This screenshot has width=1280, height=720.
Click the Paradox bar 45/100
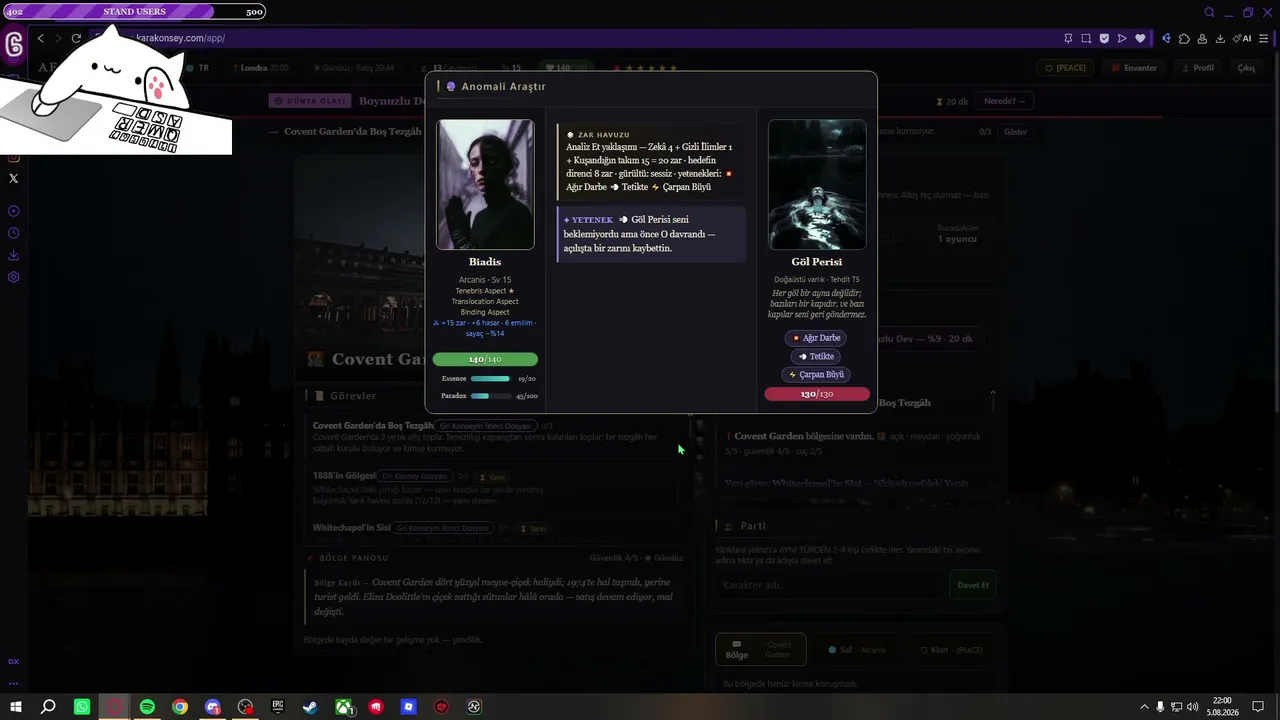pyautogui.click(x=490, y=396)
